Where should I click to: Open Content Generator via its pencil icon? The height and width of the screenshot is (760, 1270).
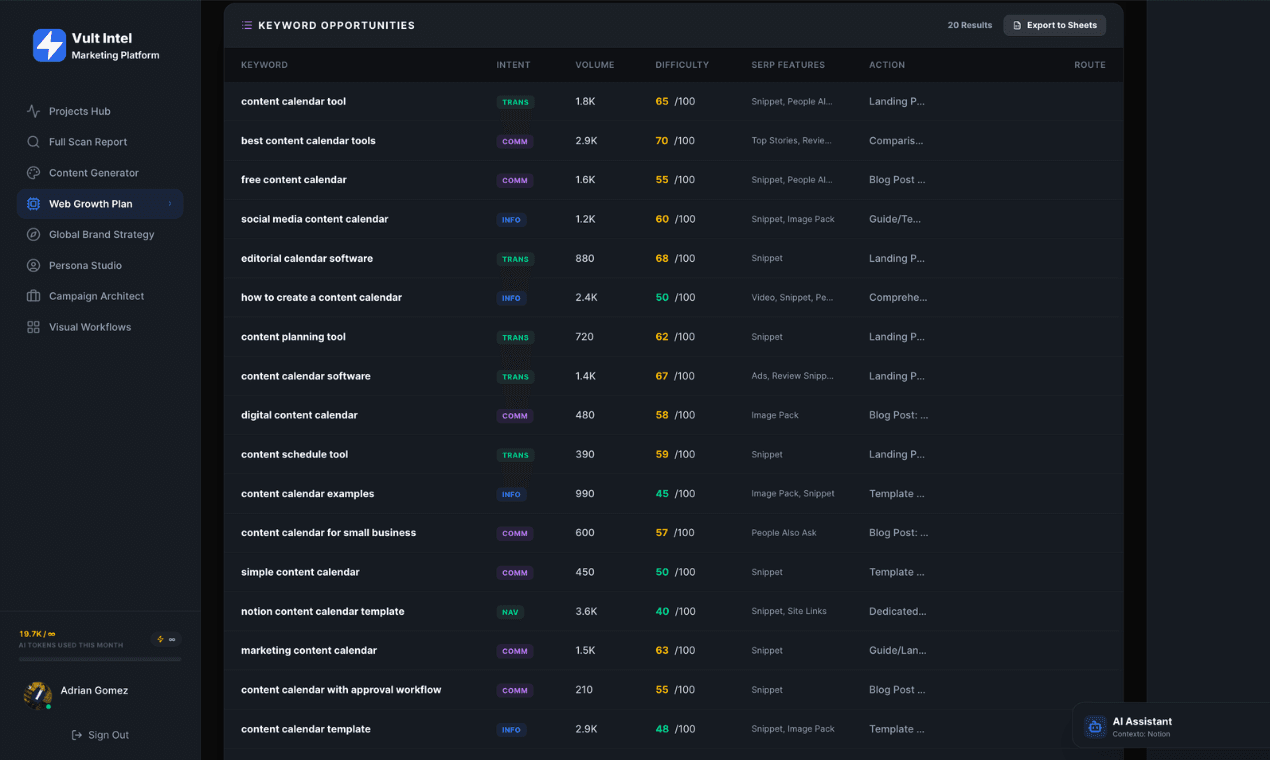tap(35, 172)
